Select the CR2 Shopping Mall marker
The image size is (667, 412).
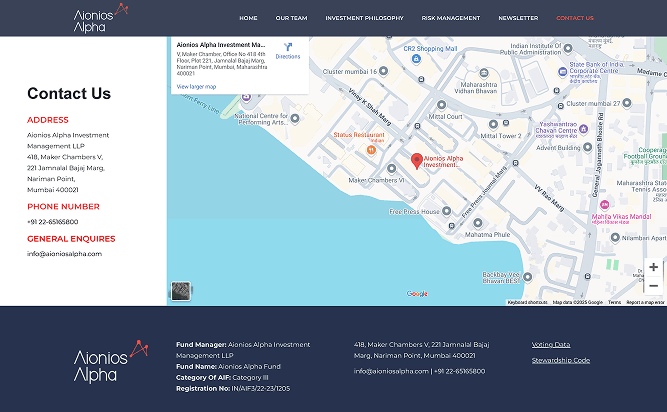click(x=416, y=59)
